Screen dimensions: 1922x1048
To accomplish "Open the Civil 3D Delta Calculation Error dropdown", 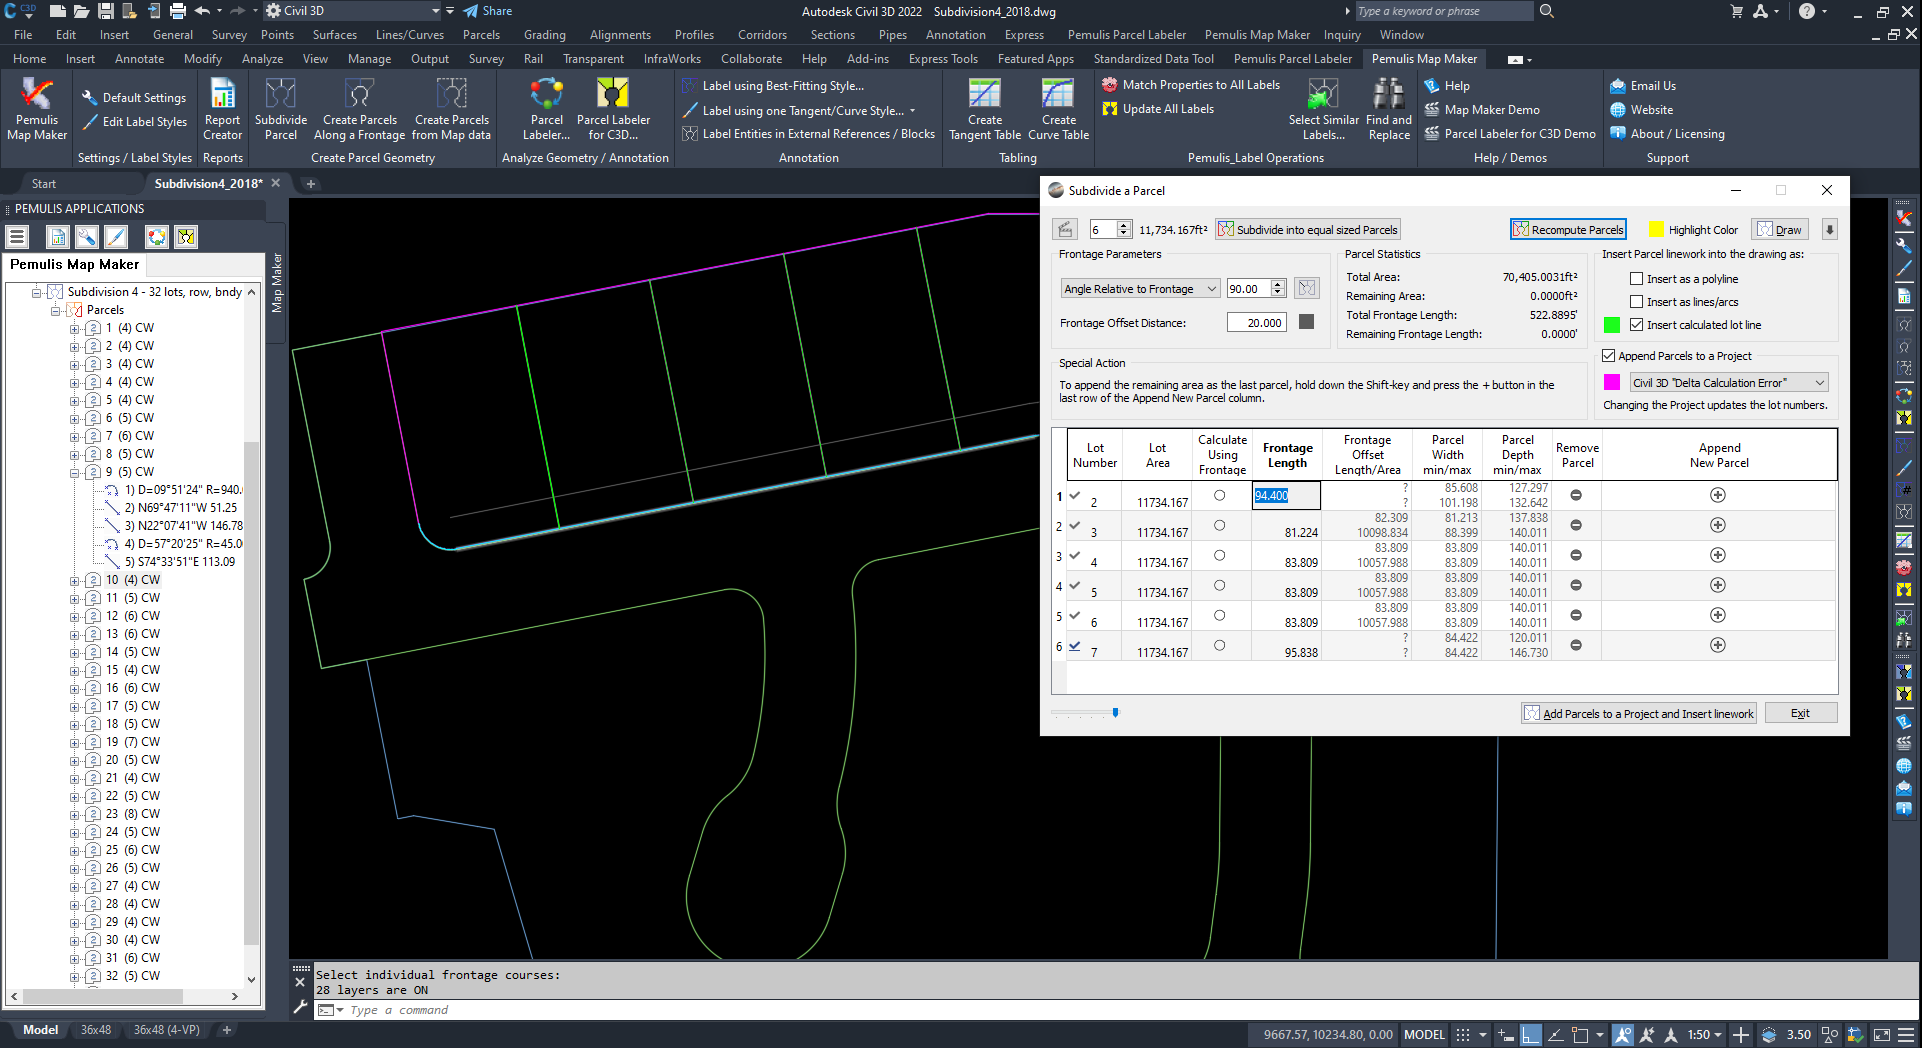I will click(1727, 383).
